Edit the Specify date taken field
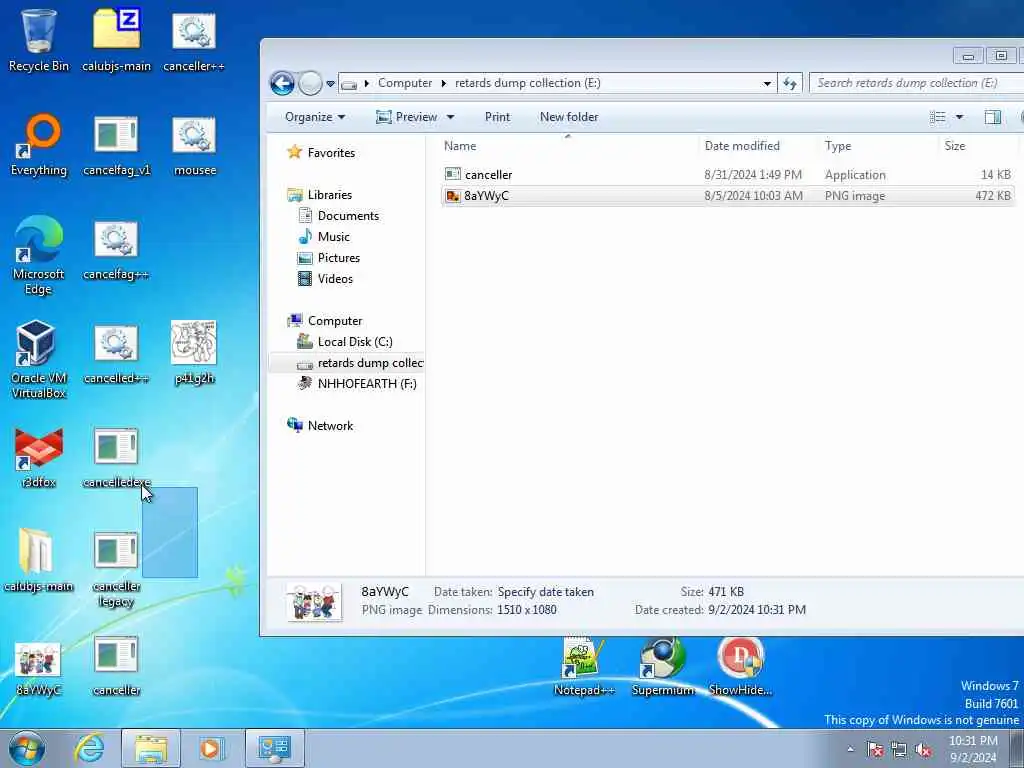The image size is (1024, 768). pos(546,592)
